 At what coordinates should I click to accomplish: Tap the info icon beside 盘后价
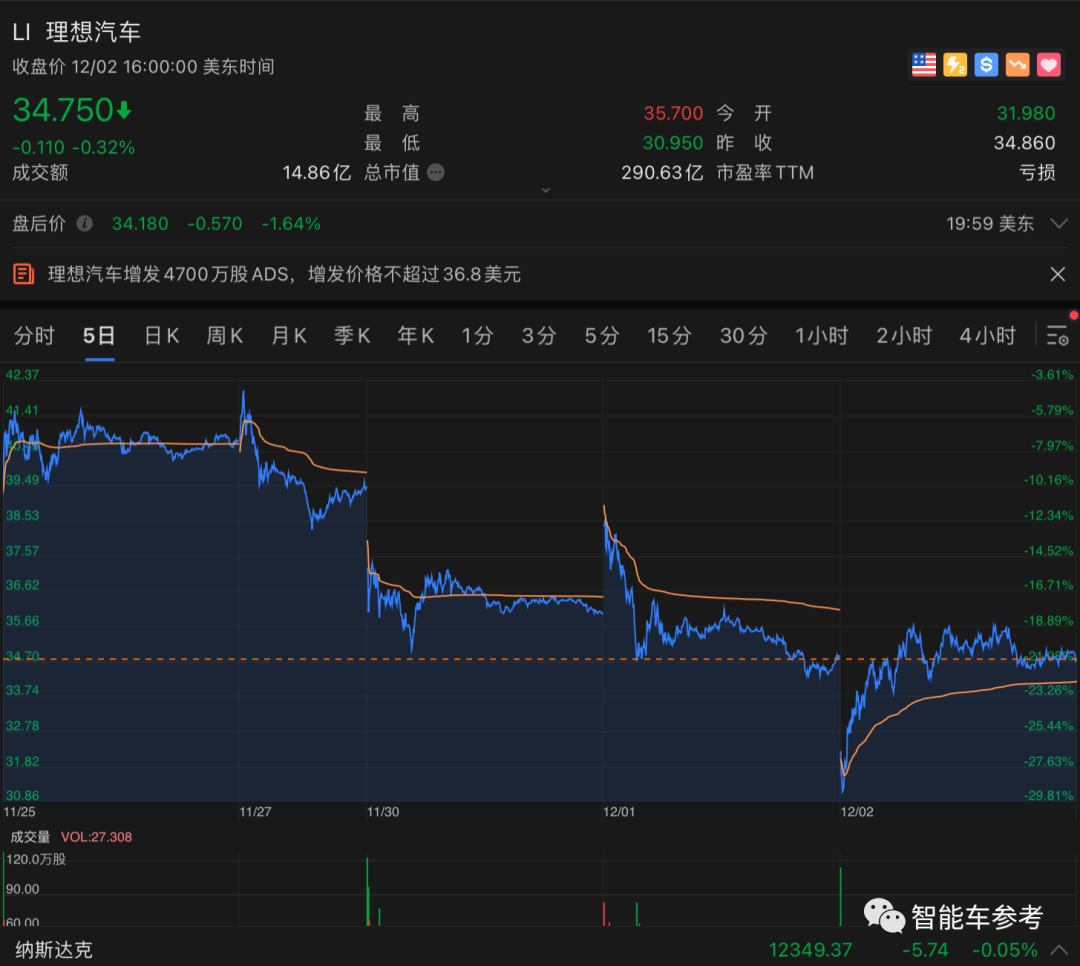tap(85, 223)
